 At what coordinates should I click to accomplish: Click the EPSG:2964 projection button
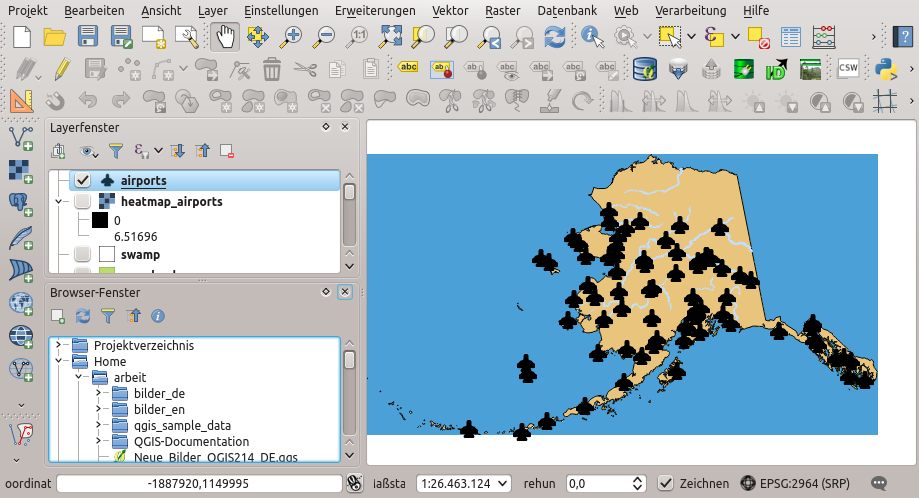click(796, 483)
